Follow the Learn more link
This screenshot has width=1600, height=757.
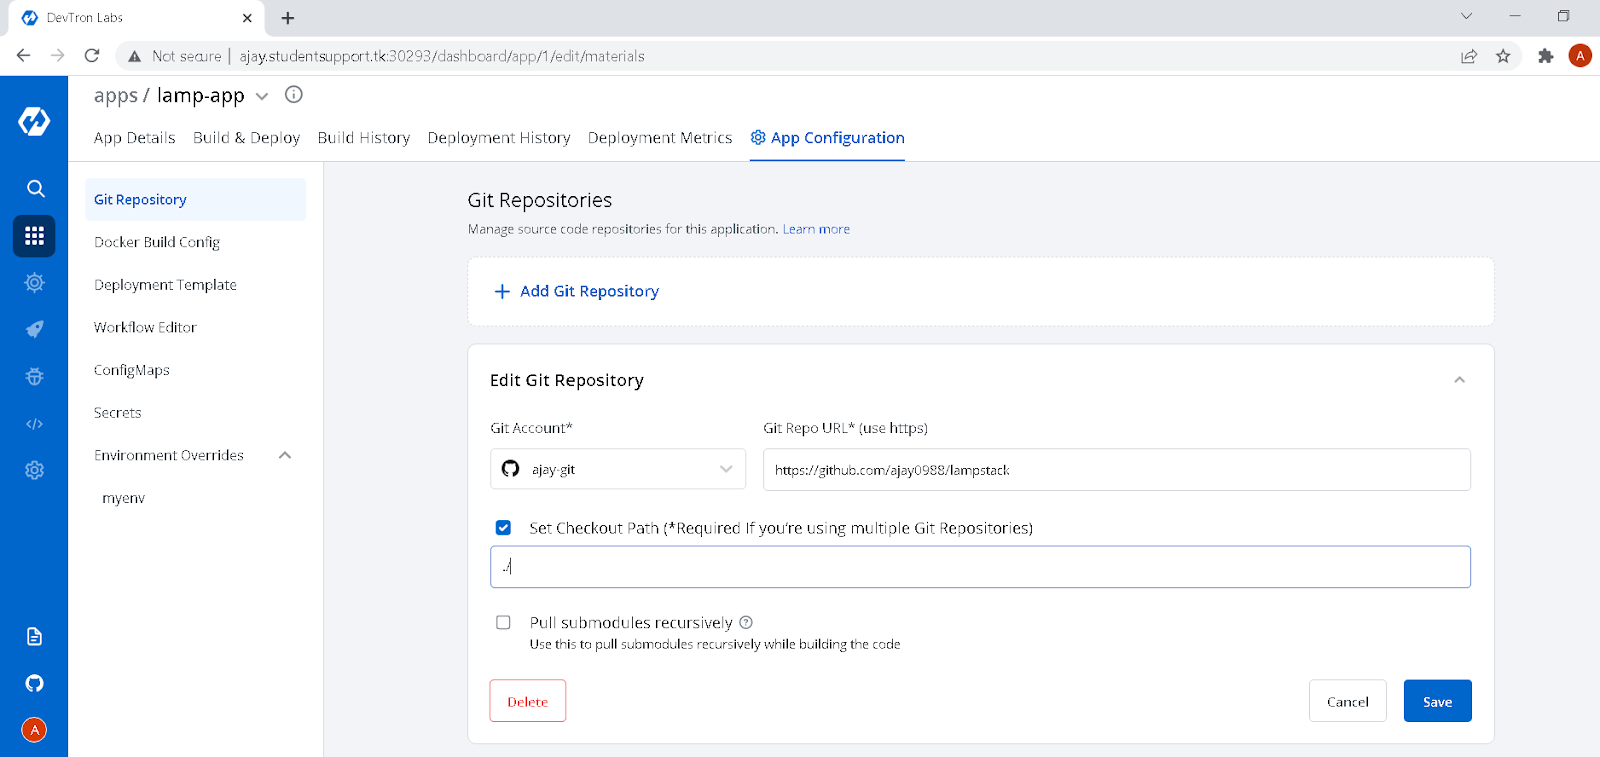tap(816, 229)
